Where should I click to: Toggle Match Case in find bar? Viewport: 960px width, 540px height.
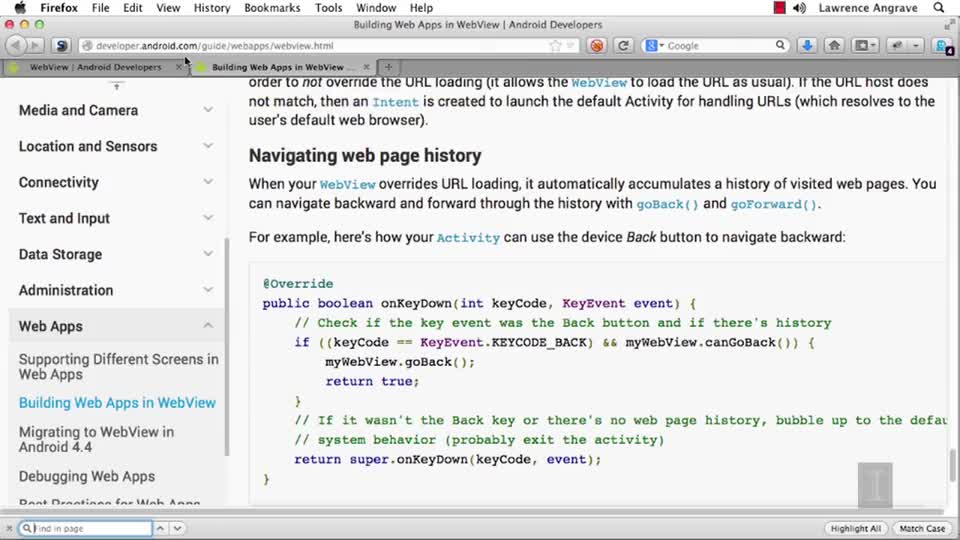click(x=922, y=528)
